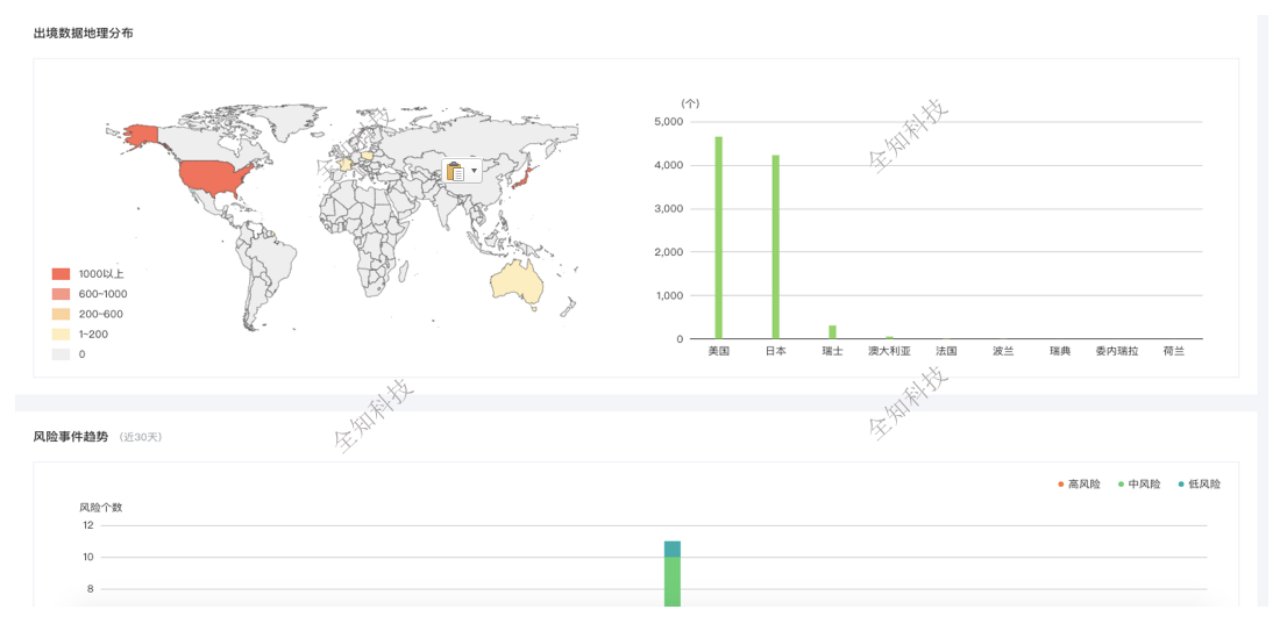1280x631 pixels.
Task: Click the 日本 bar in chart
Action: [x=776, y=247]
